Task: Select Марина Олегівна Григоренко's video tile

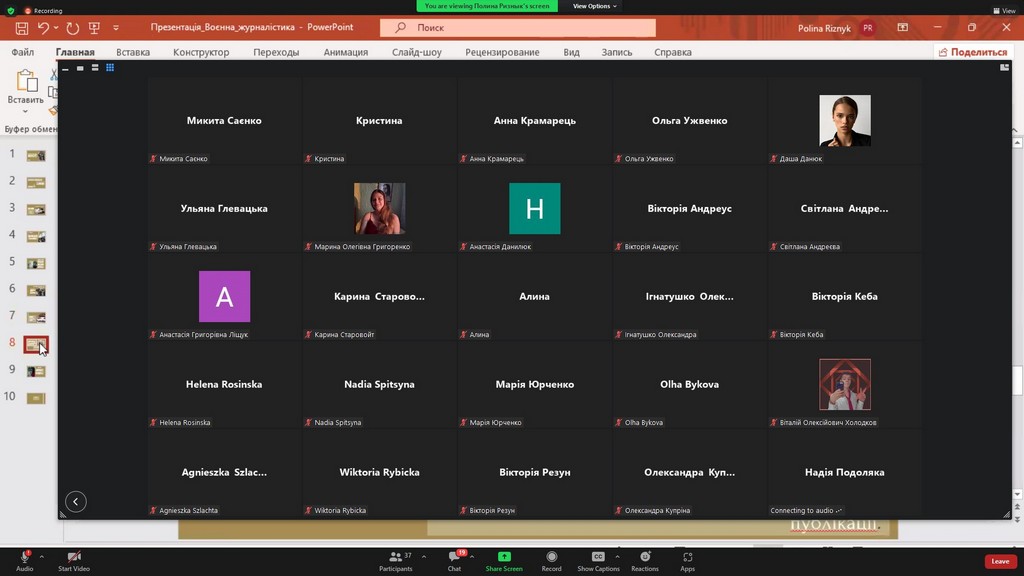Action: click(x=380, y=209)
